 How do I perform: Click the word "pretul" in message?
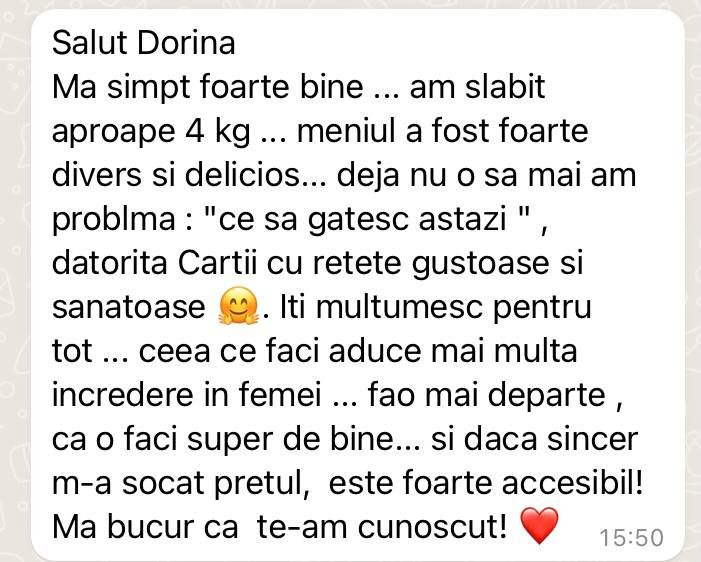coord(262,485)
